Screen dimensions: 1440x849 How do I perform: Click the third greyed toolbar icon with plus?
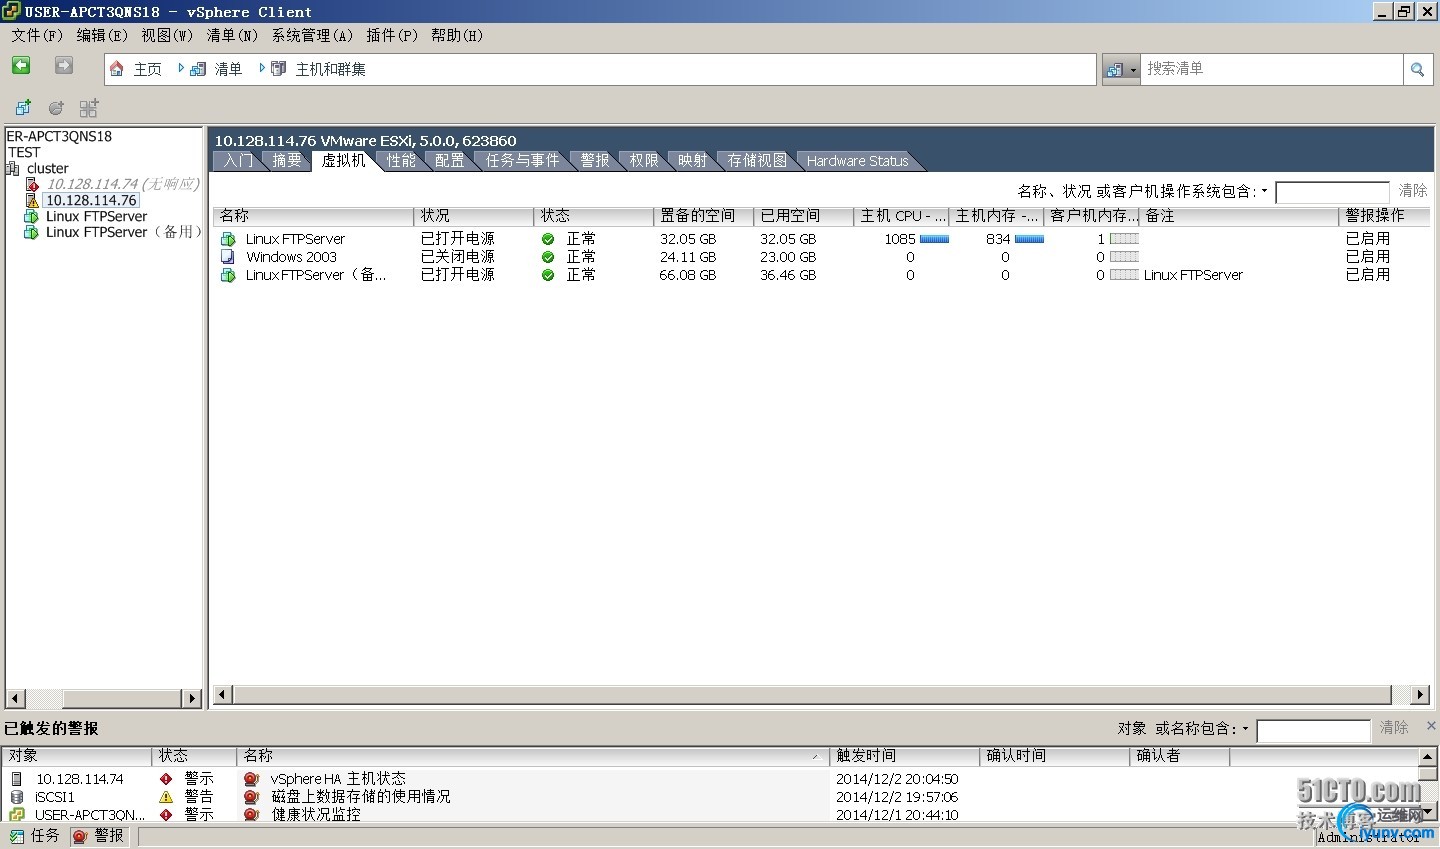pyautogui.click(x=89, y=108)
